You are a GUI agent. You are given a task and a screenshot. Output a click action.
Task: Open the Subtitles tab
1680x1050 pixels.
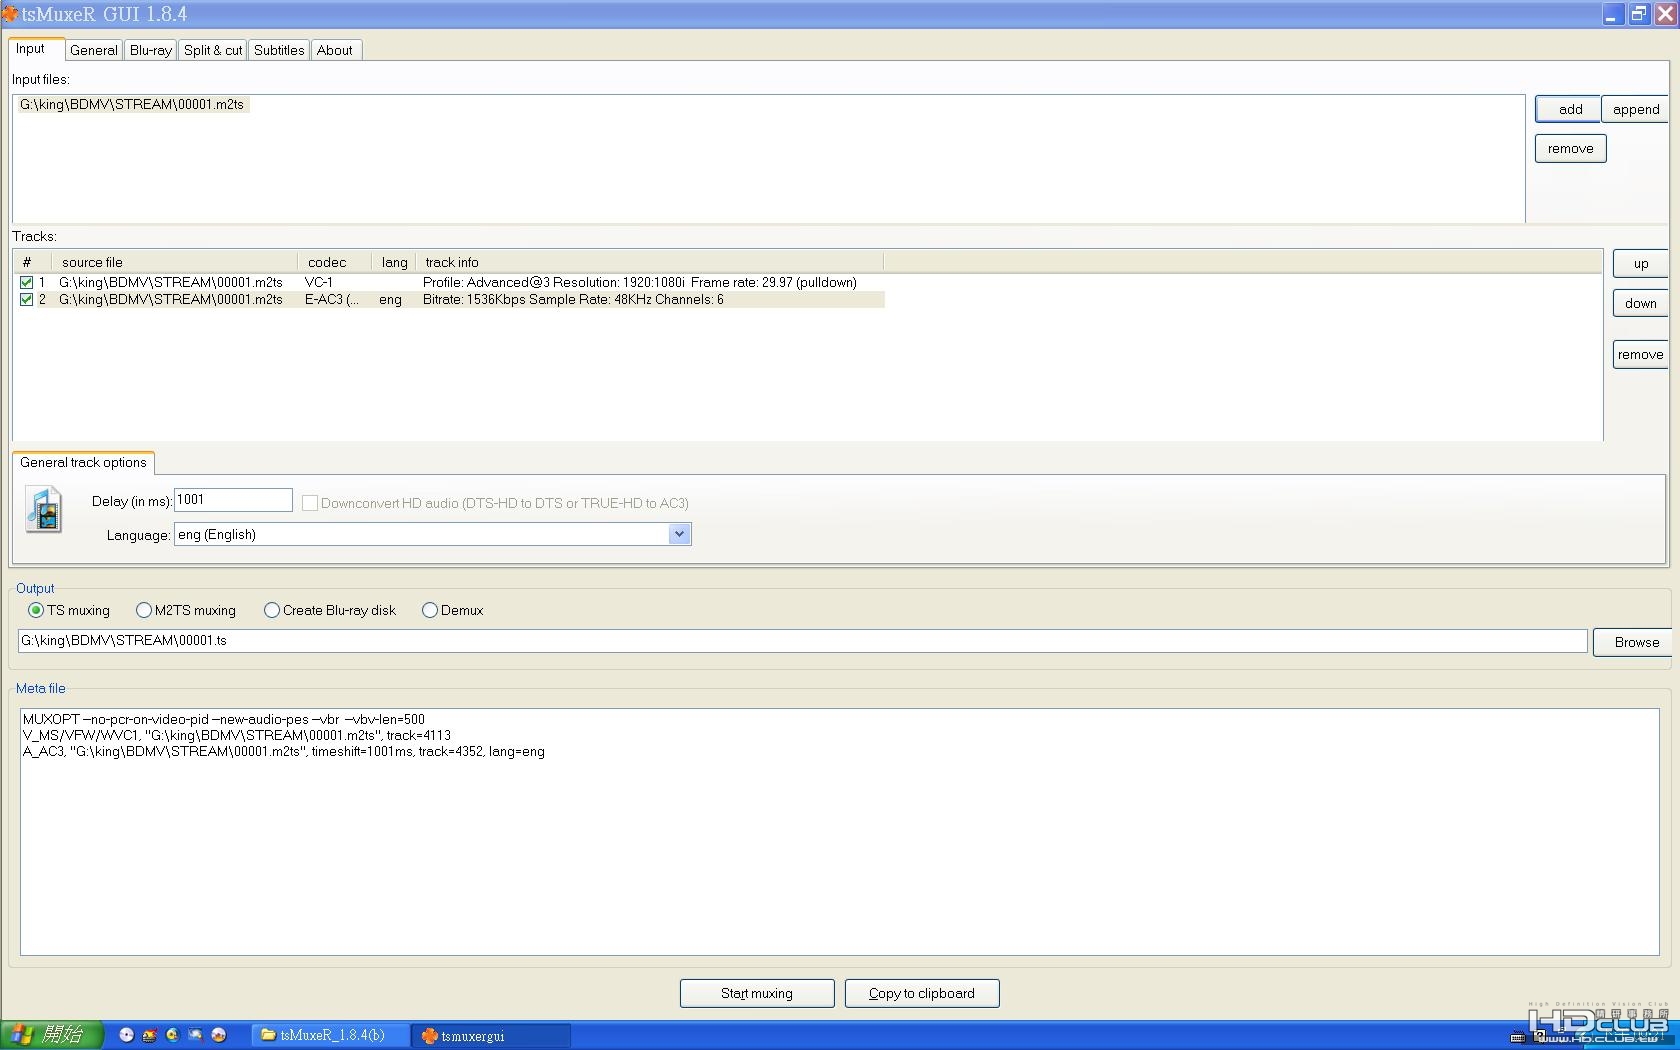click(x=279, y=50)
